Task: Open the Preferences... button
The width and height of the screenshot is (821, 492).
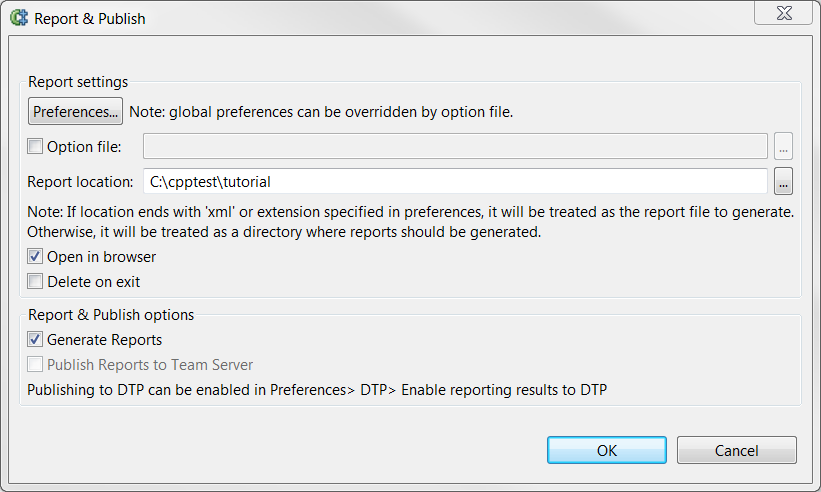Action: coord(75,111)
